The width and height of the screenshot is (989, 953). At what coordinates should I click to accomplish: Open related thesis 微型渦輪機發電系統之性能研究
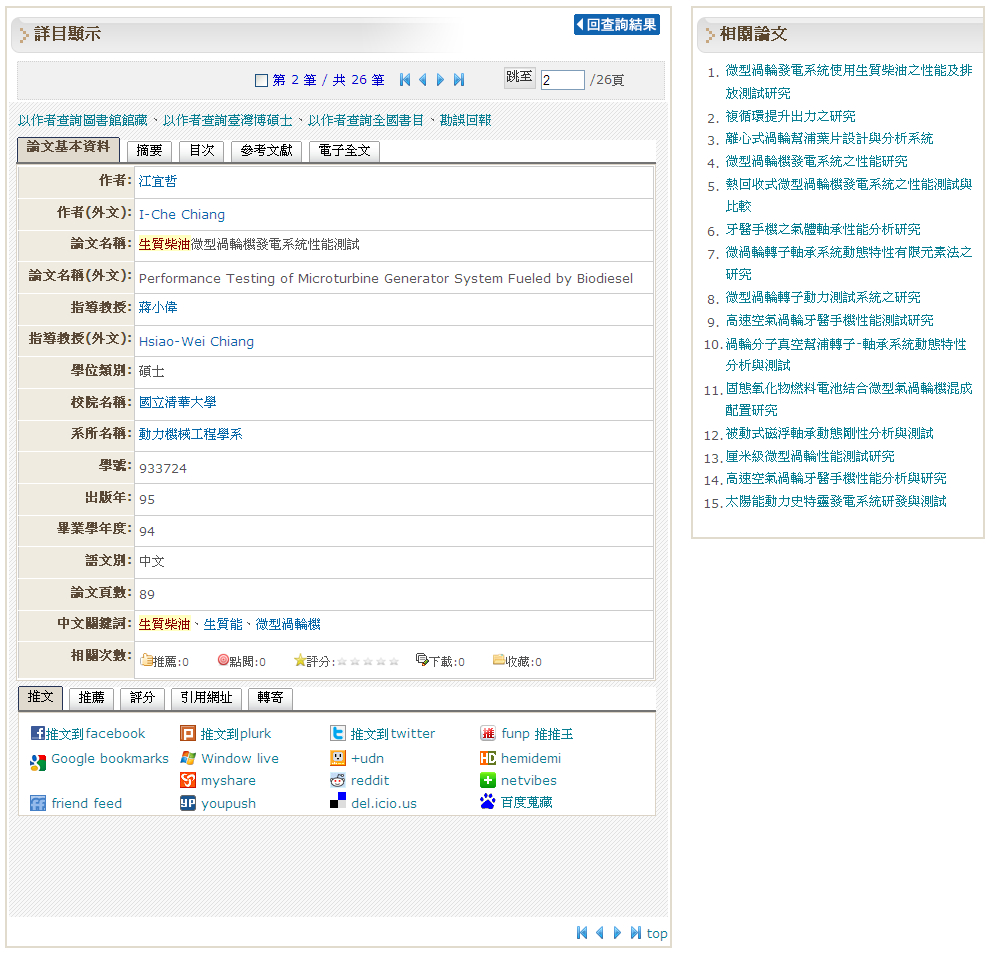pyautogui.click(x=816, y=161)
